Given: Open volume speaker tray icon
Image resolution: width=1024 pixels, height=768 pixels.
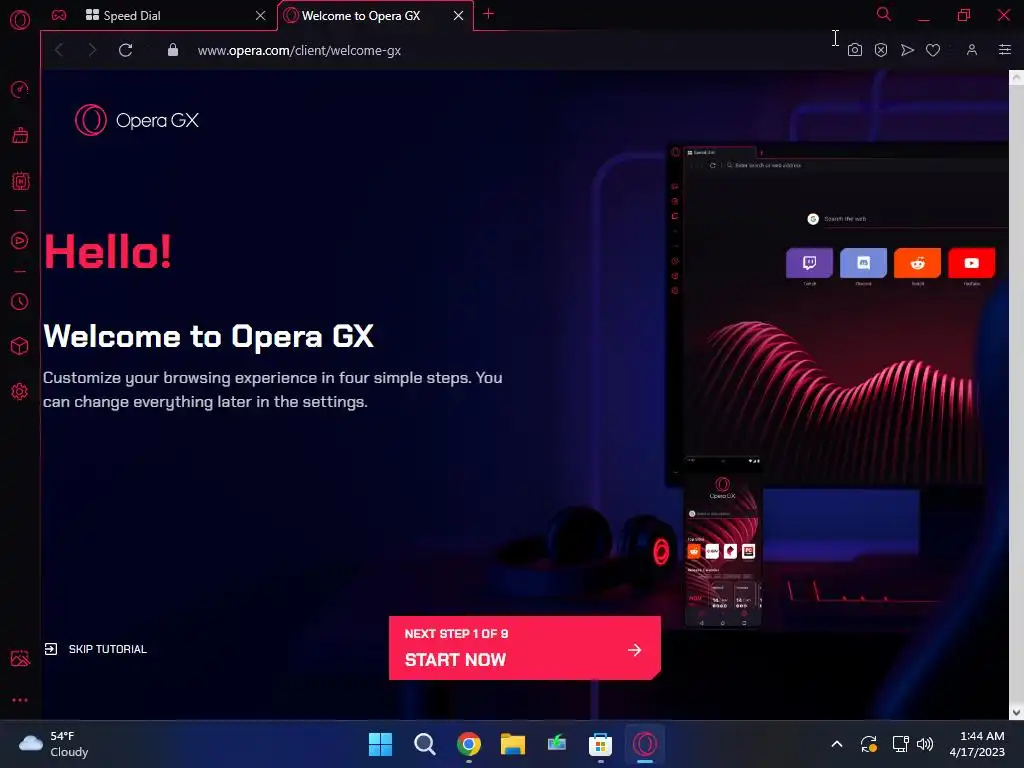Looking at the screenshot, I should [925, 744].
